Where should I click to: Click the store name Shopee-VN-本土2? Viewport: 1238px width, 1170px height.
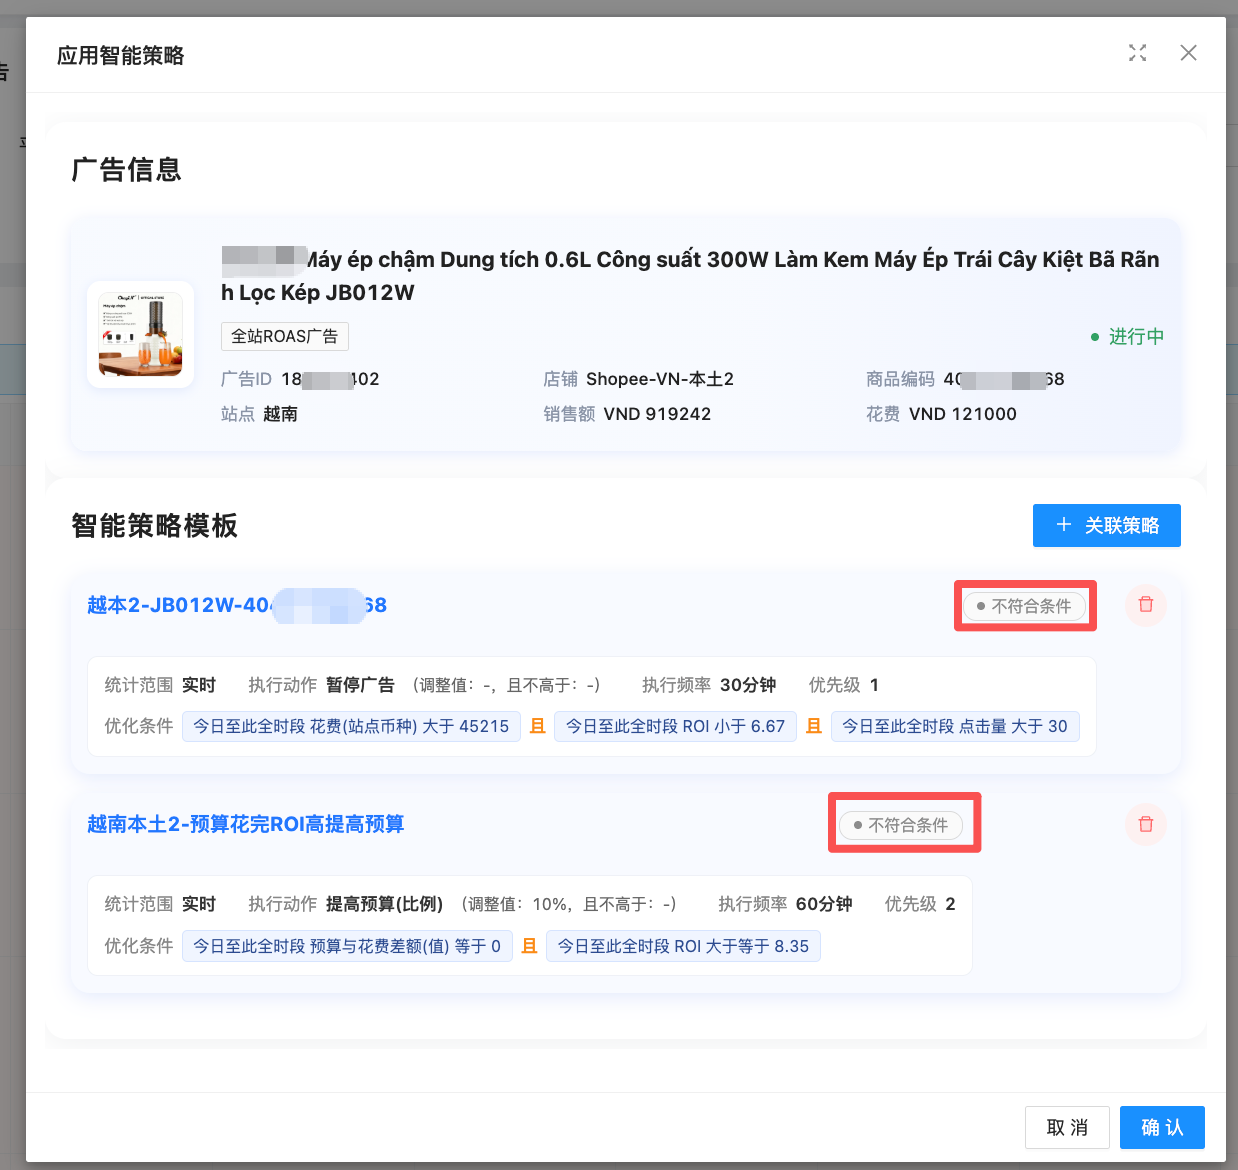click(660, 379)
